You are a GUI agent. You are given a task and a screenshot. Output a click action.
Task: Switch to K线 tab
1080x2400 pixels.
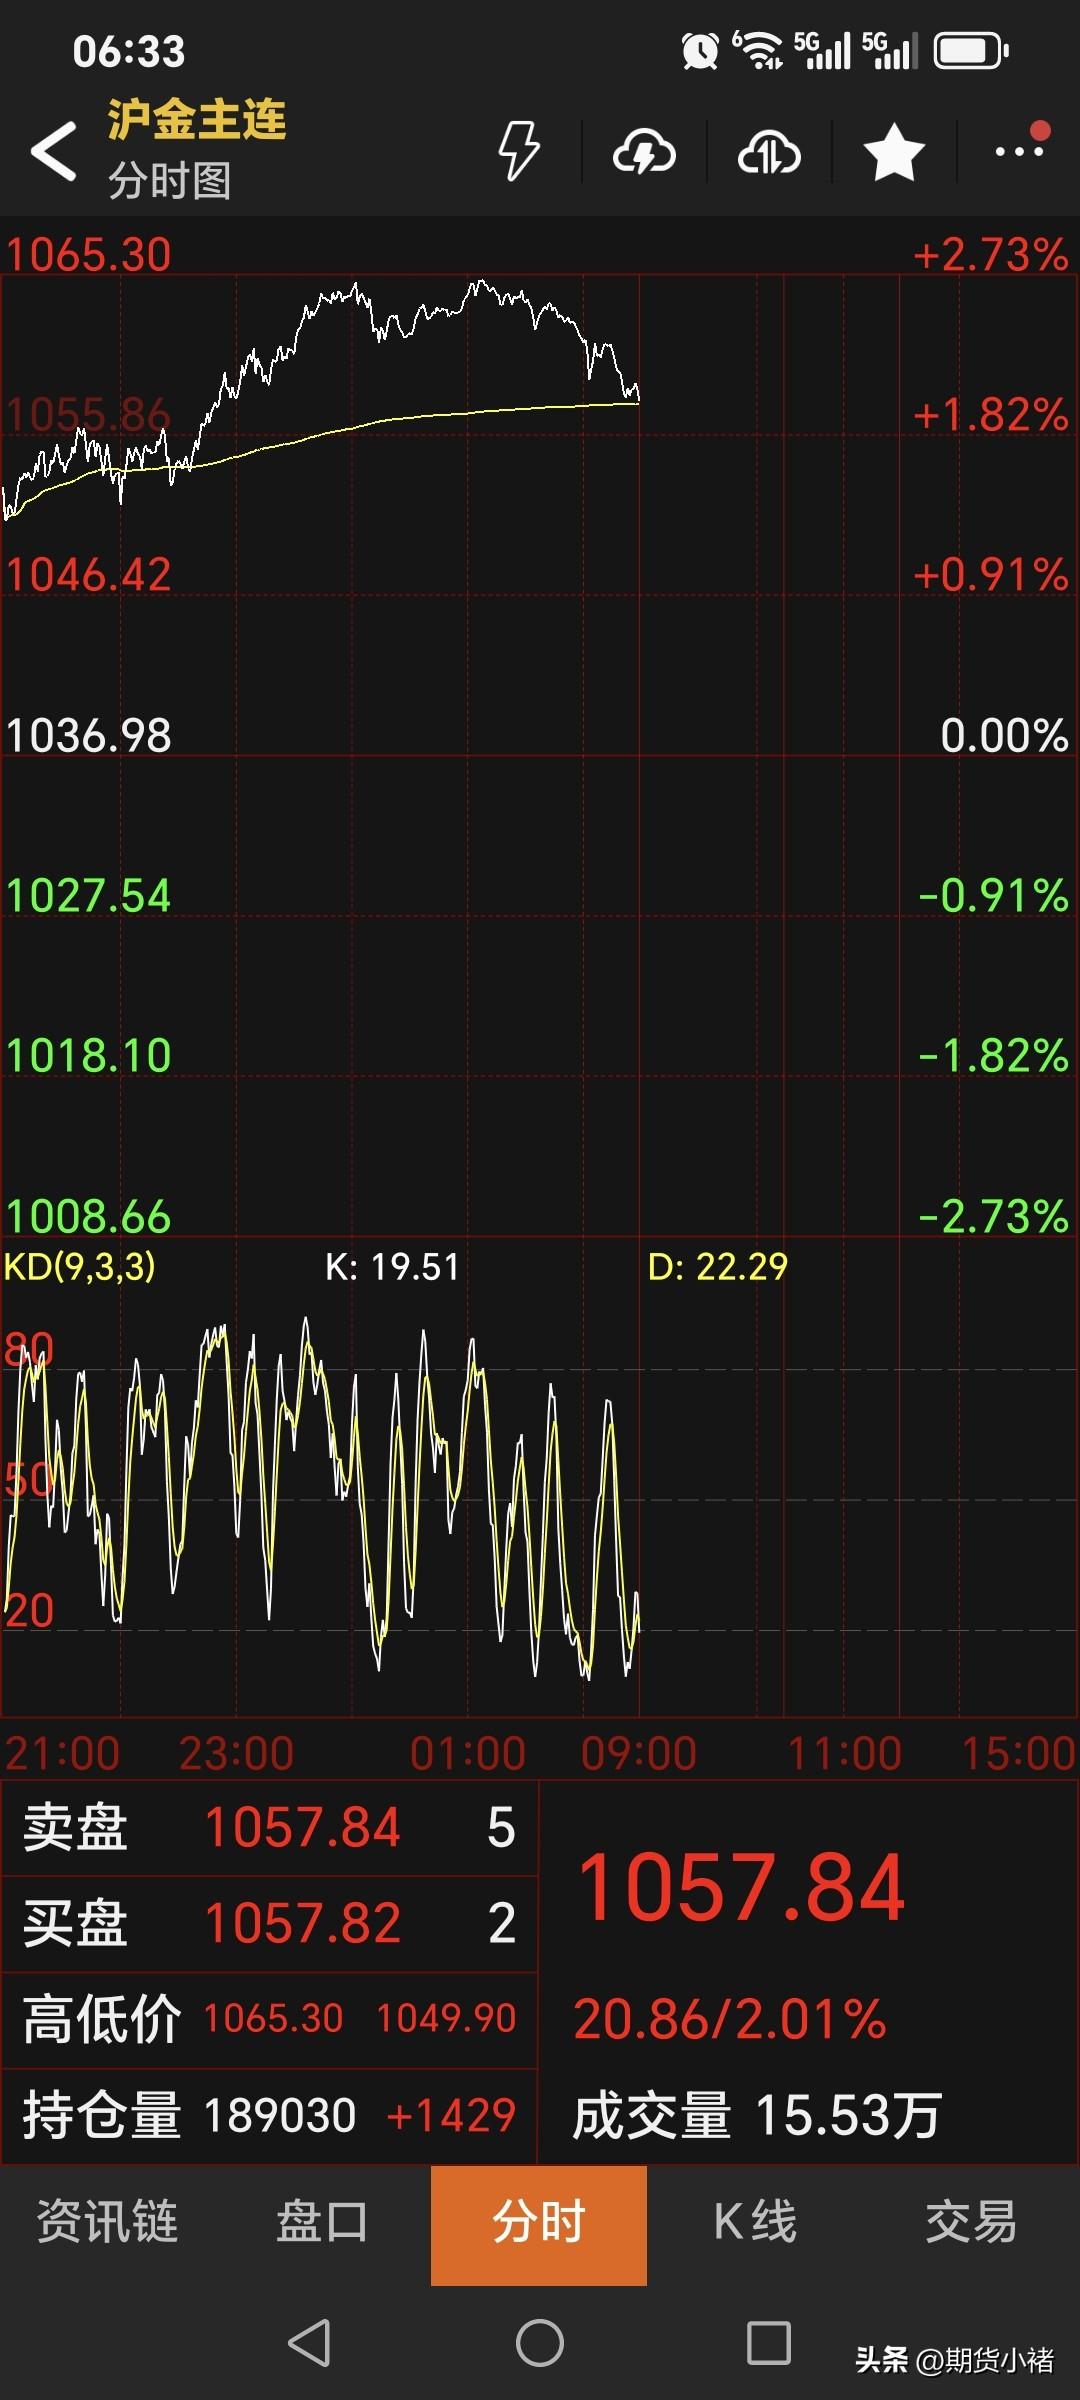755,2222
